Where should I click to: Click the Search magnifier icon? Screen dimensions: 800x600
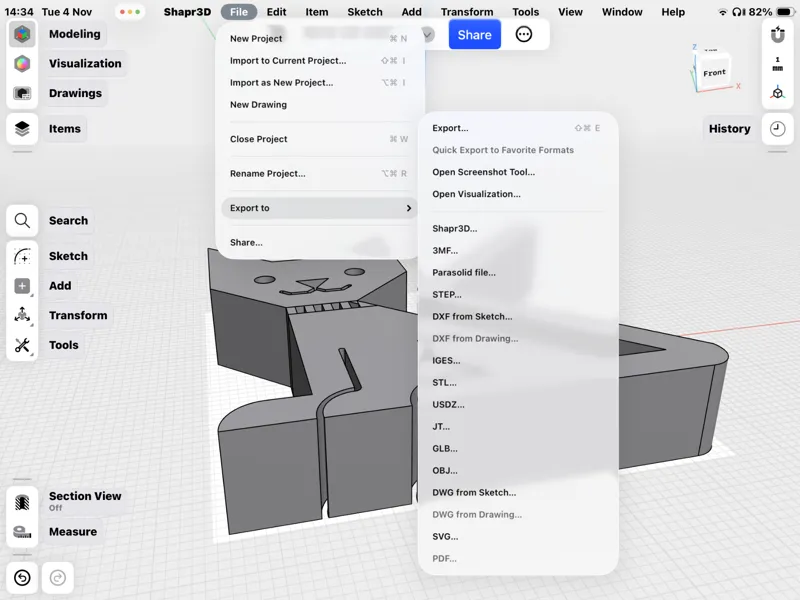(22, 220)
